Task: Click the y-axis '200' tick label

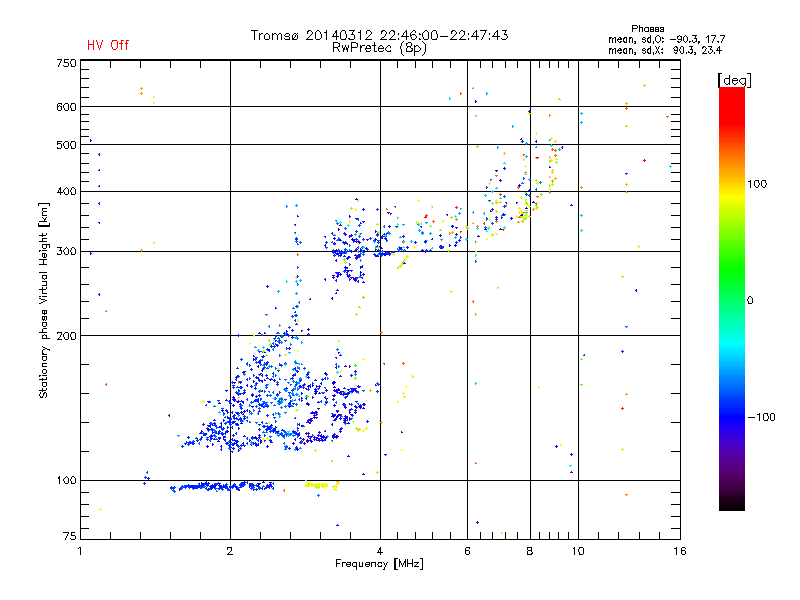Action: tap(66, 336)
